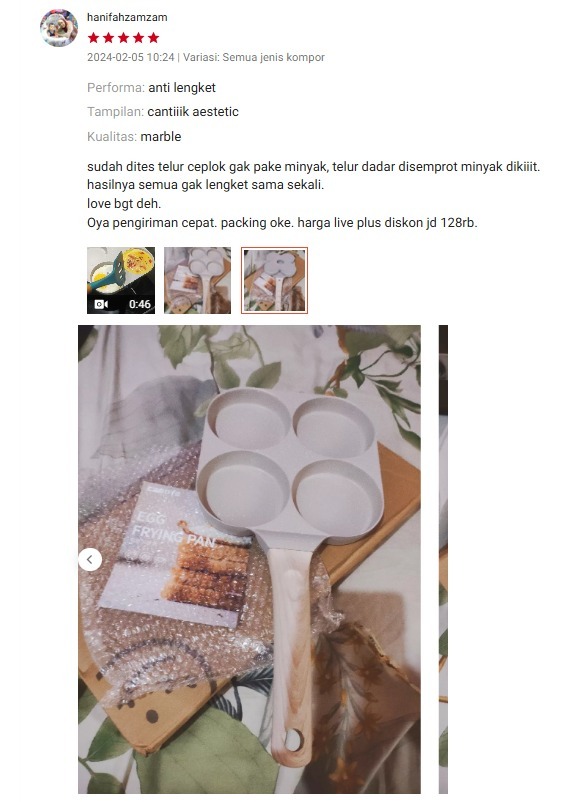This screenshot has width=578, height=802.
Task: Click the video camera icon on first thumbnail
Action: point(101,304)
